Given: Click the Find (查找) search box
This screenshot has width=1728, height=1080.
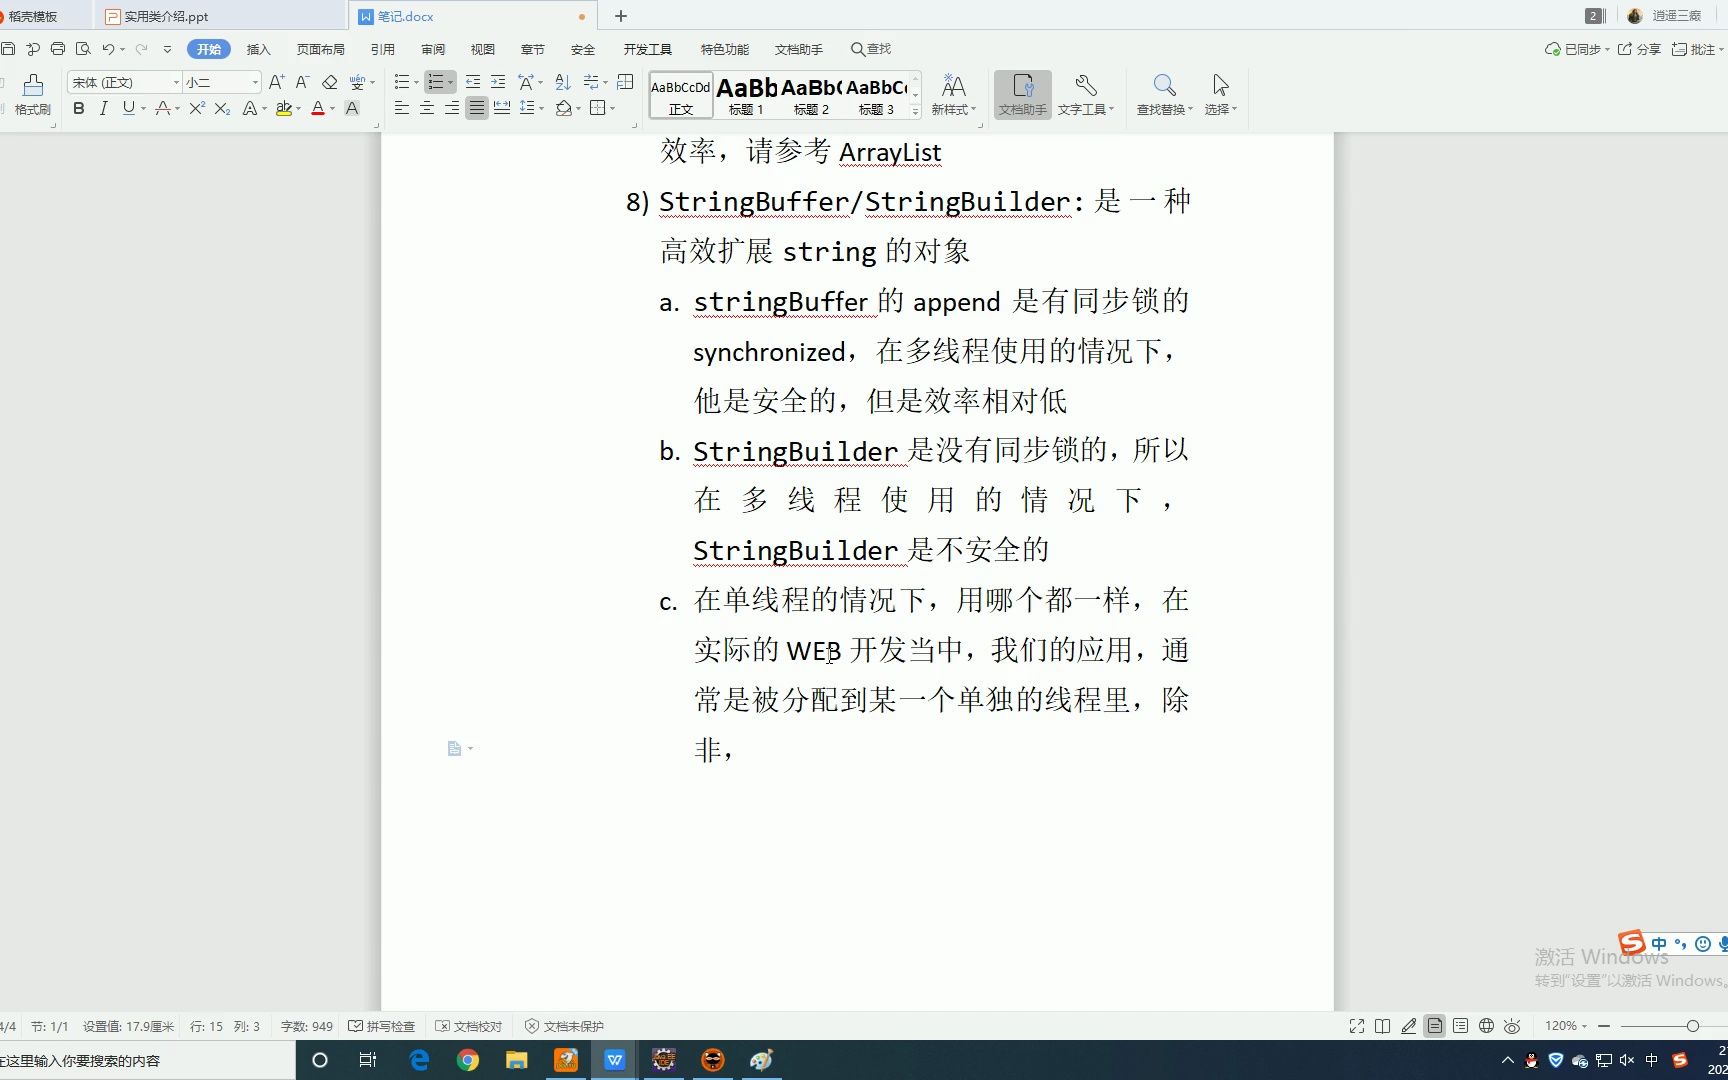Looking at the screenshot, I should coord(871,49).
